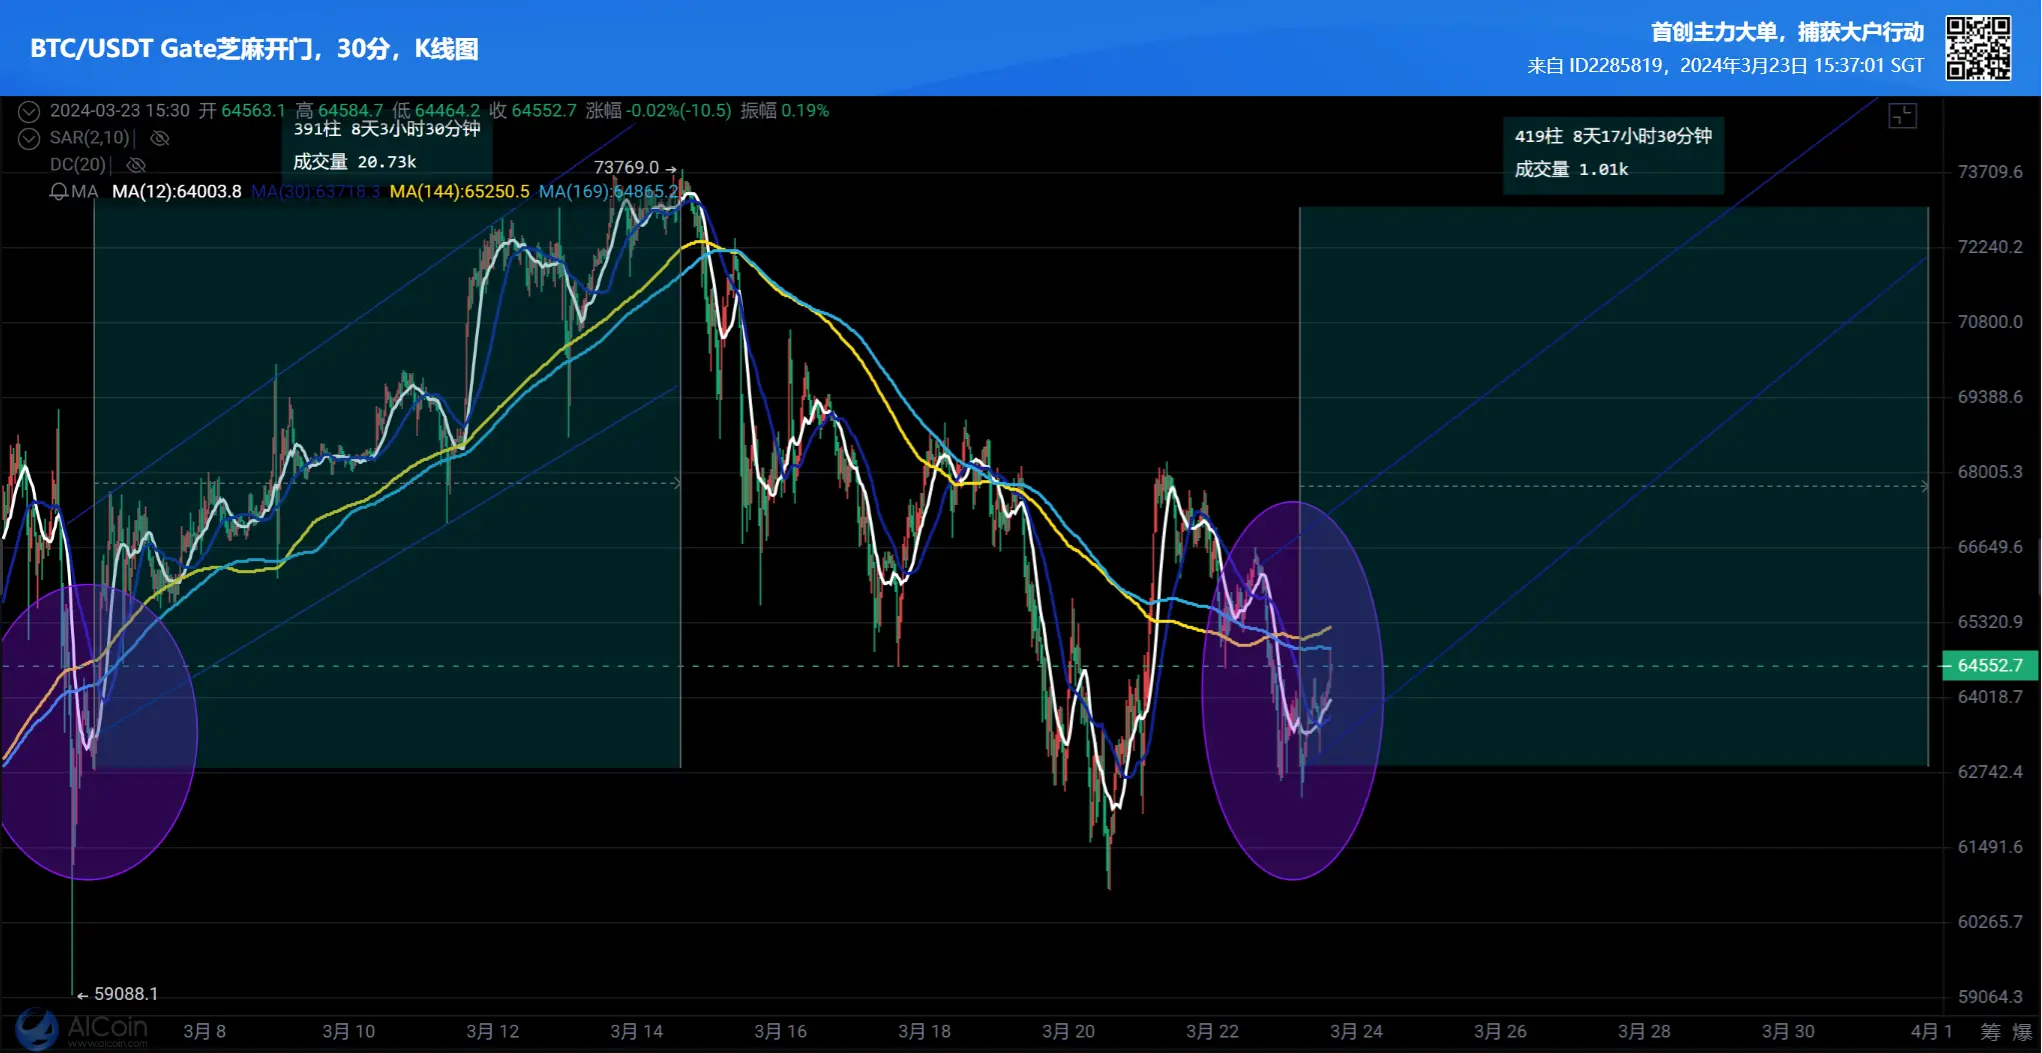Click the 73709.6 price axis label
Viewport: 2042px width, 1053px height.
(x=1990, y=172)
